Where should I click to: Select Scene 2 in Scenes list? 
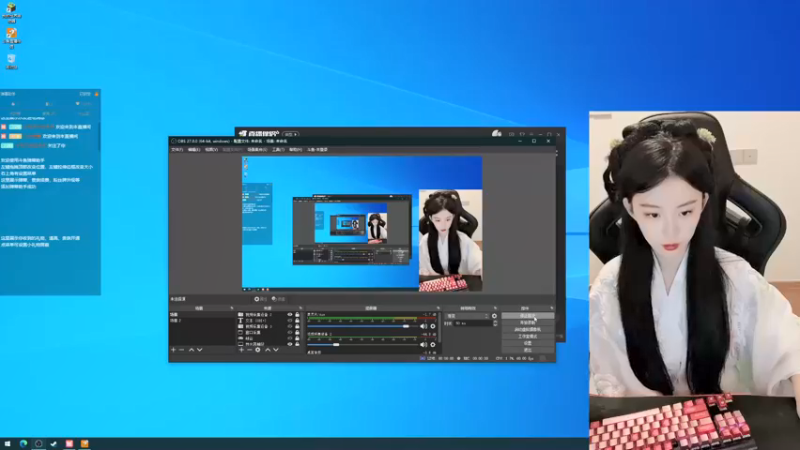pos(202,320)
